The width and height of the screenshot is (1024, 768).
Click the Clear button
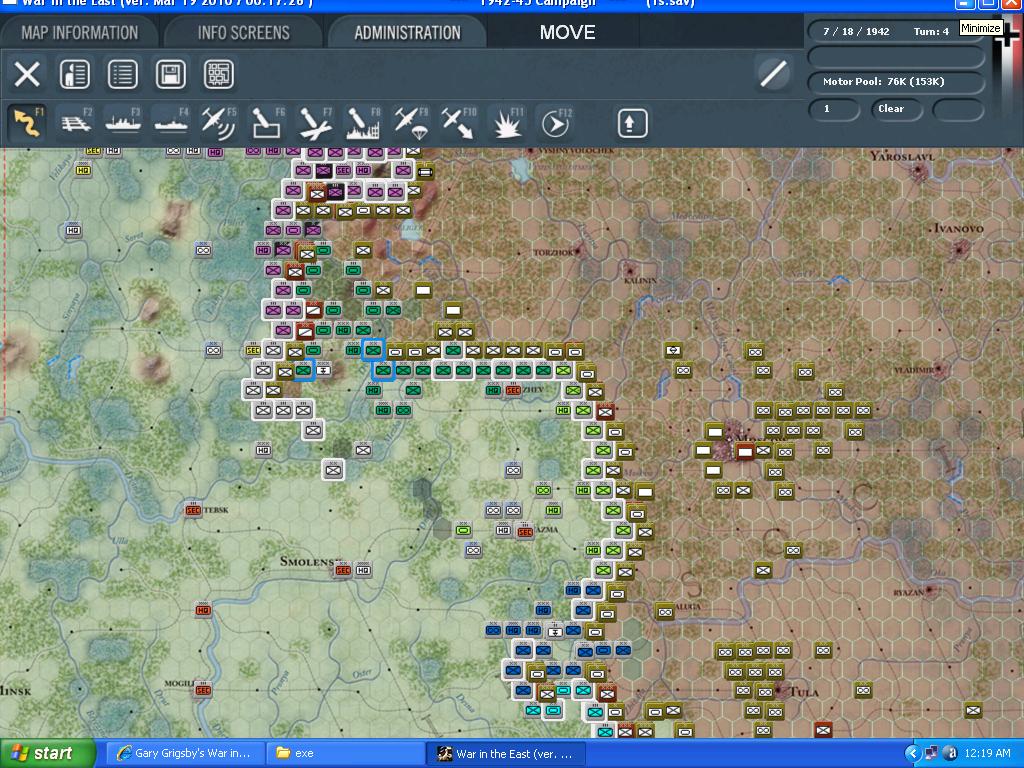coord(897,109)
